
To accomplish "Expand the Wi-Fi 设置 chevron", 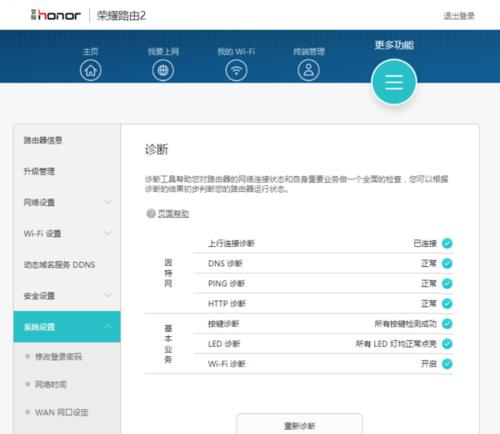I will click(108, 233).
